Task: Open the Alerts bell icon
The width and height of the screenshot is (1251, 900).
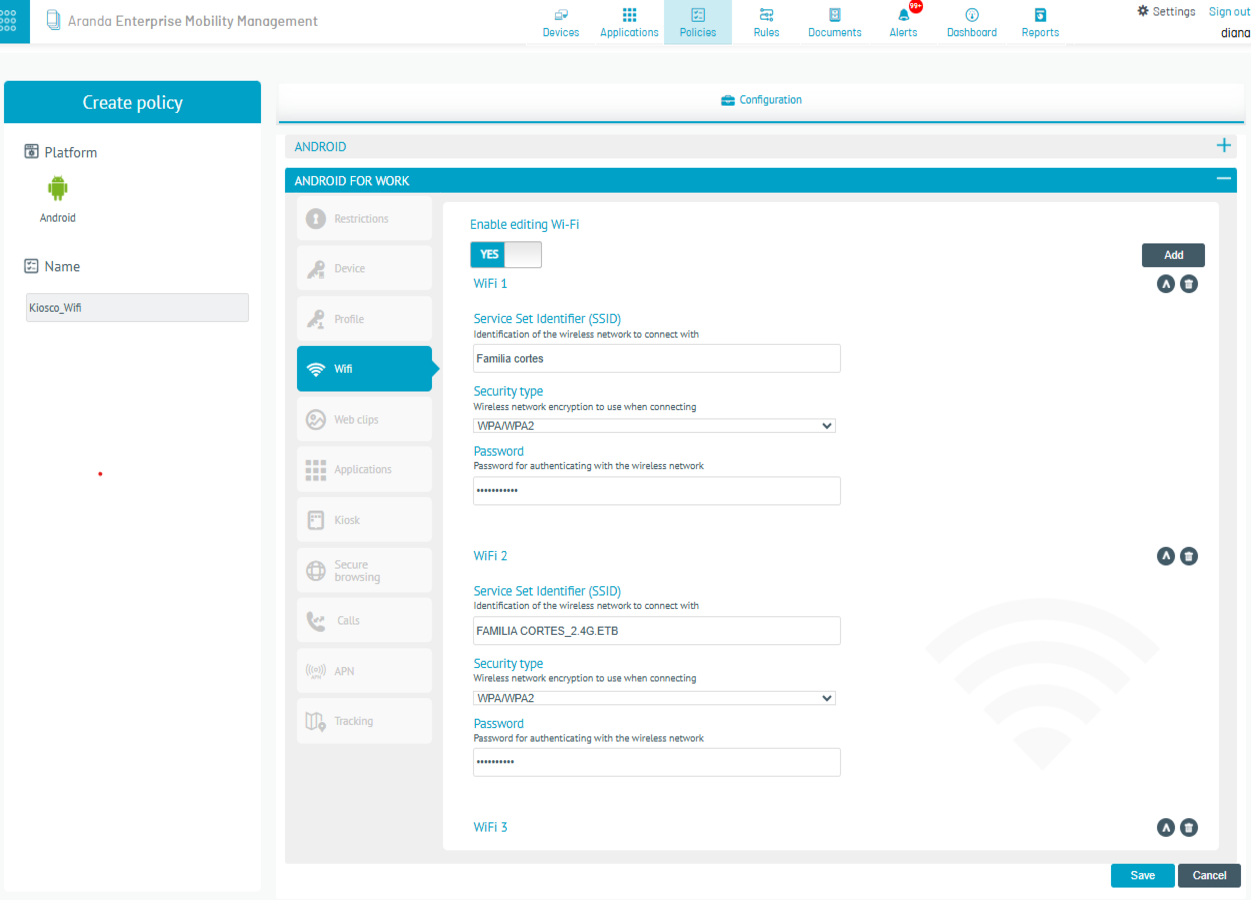Action: pos(904,15)
